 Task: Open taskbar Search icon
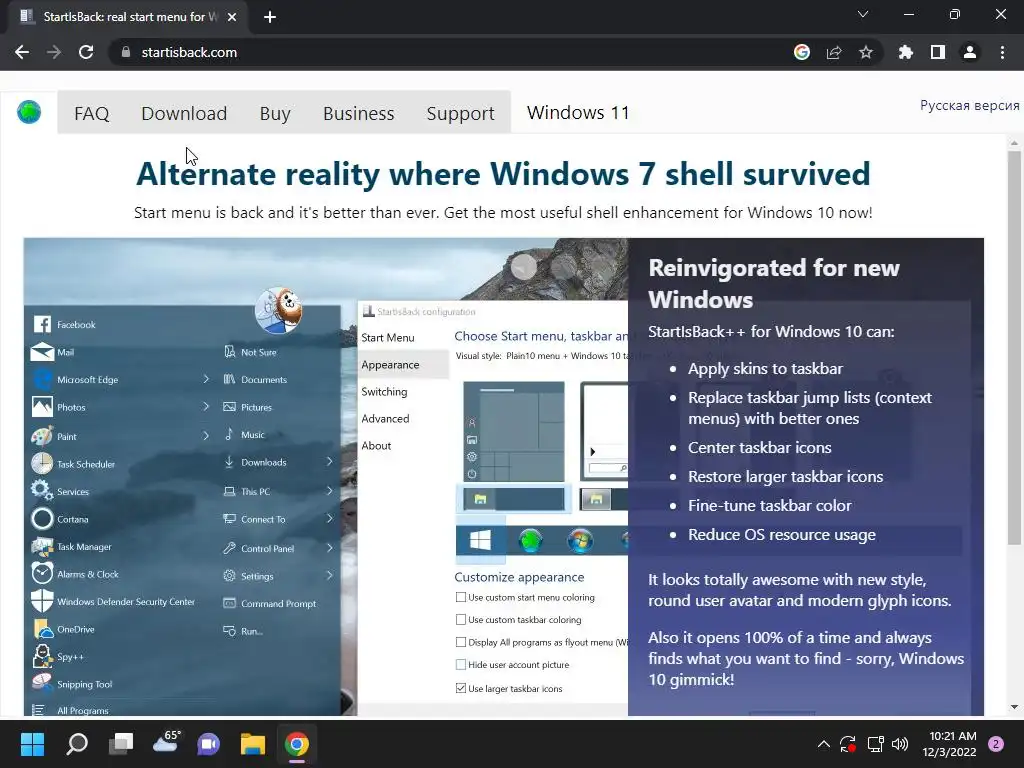(77, 744)
